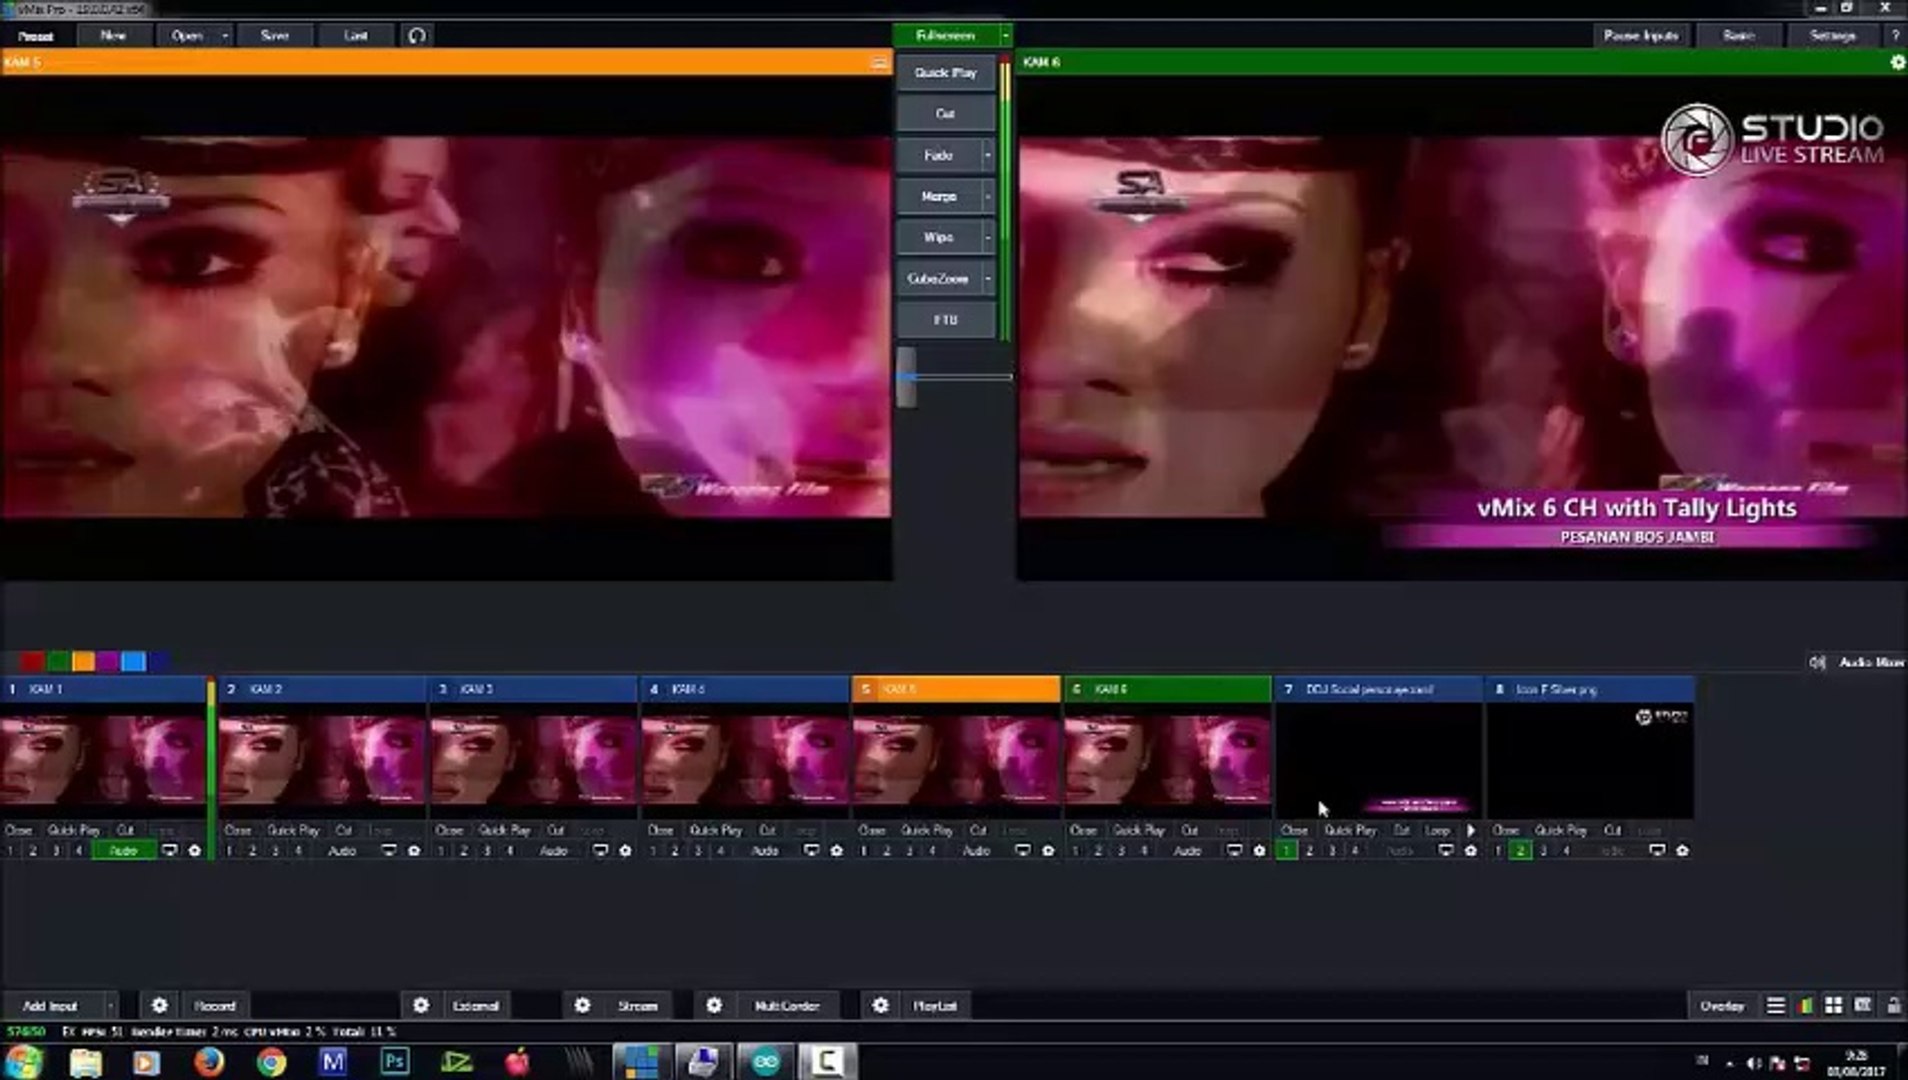This screenshot has width=1908, height=1080.
Task: Open settings gear next to Stream button
Action: [x=582, y=1005]
